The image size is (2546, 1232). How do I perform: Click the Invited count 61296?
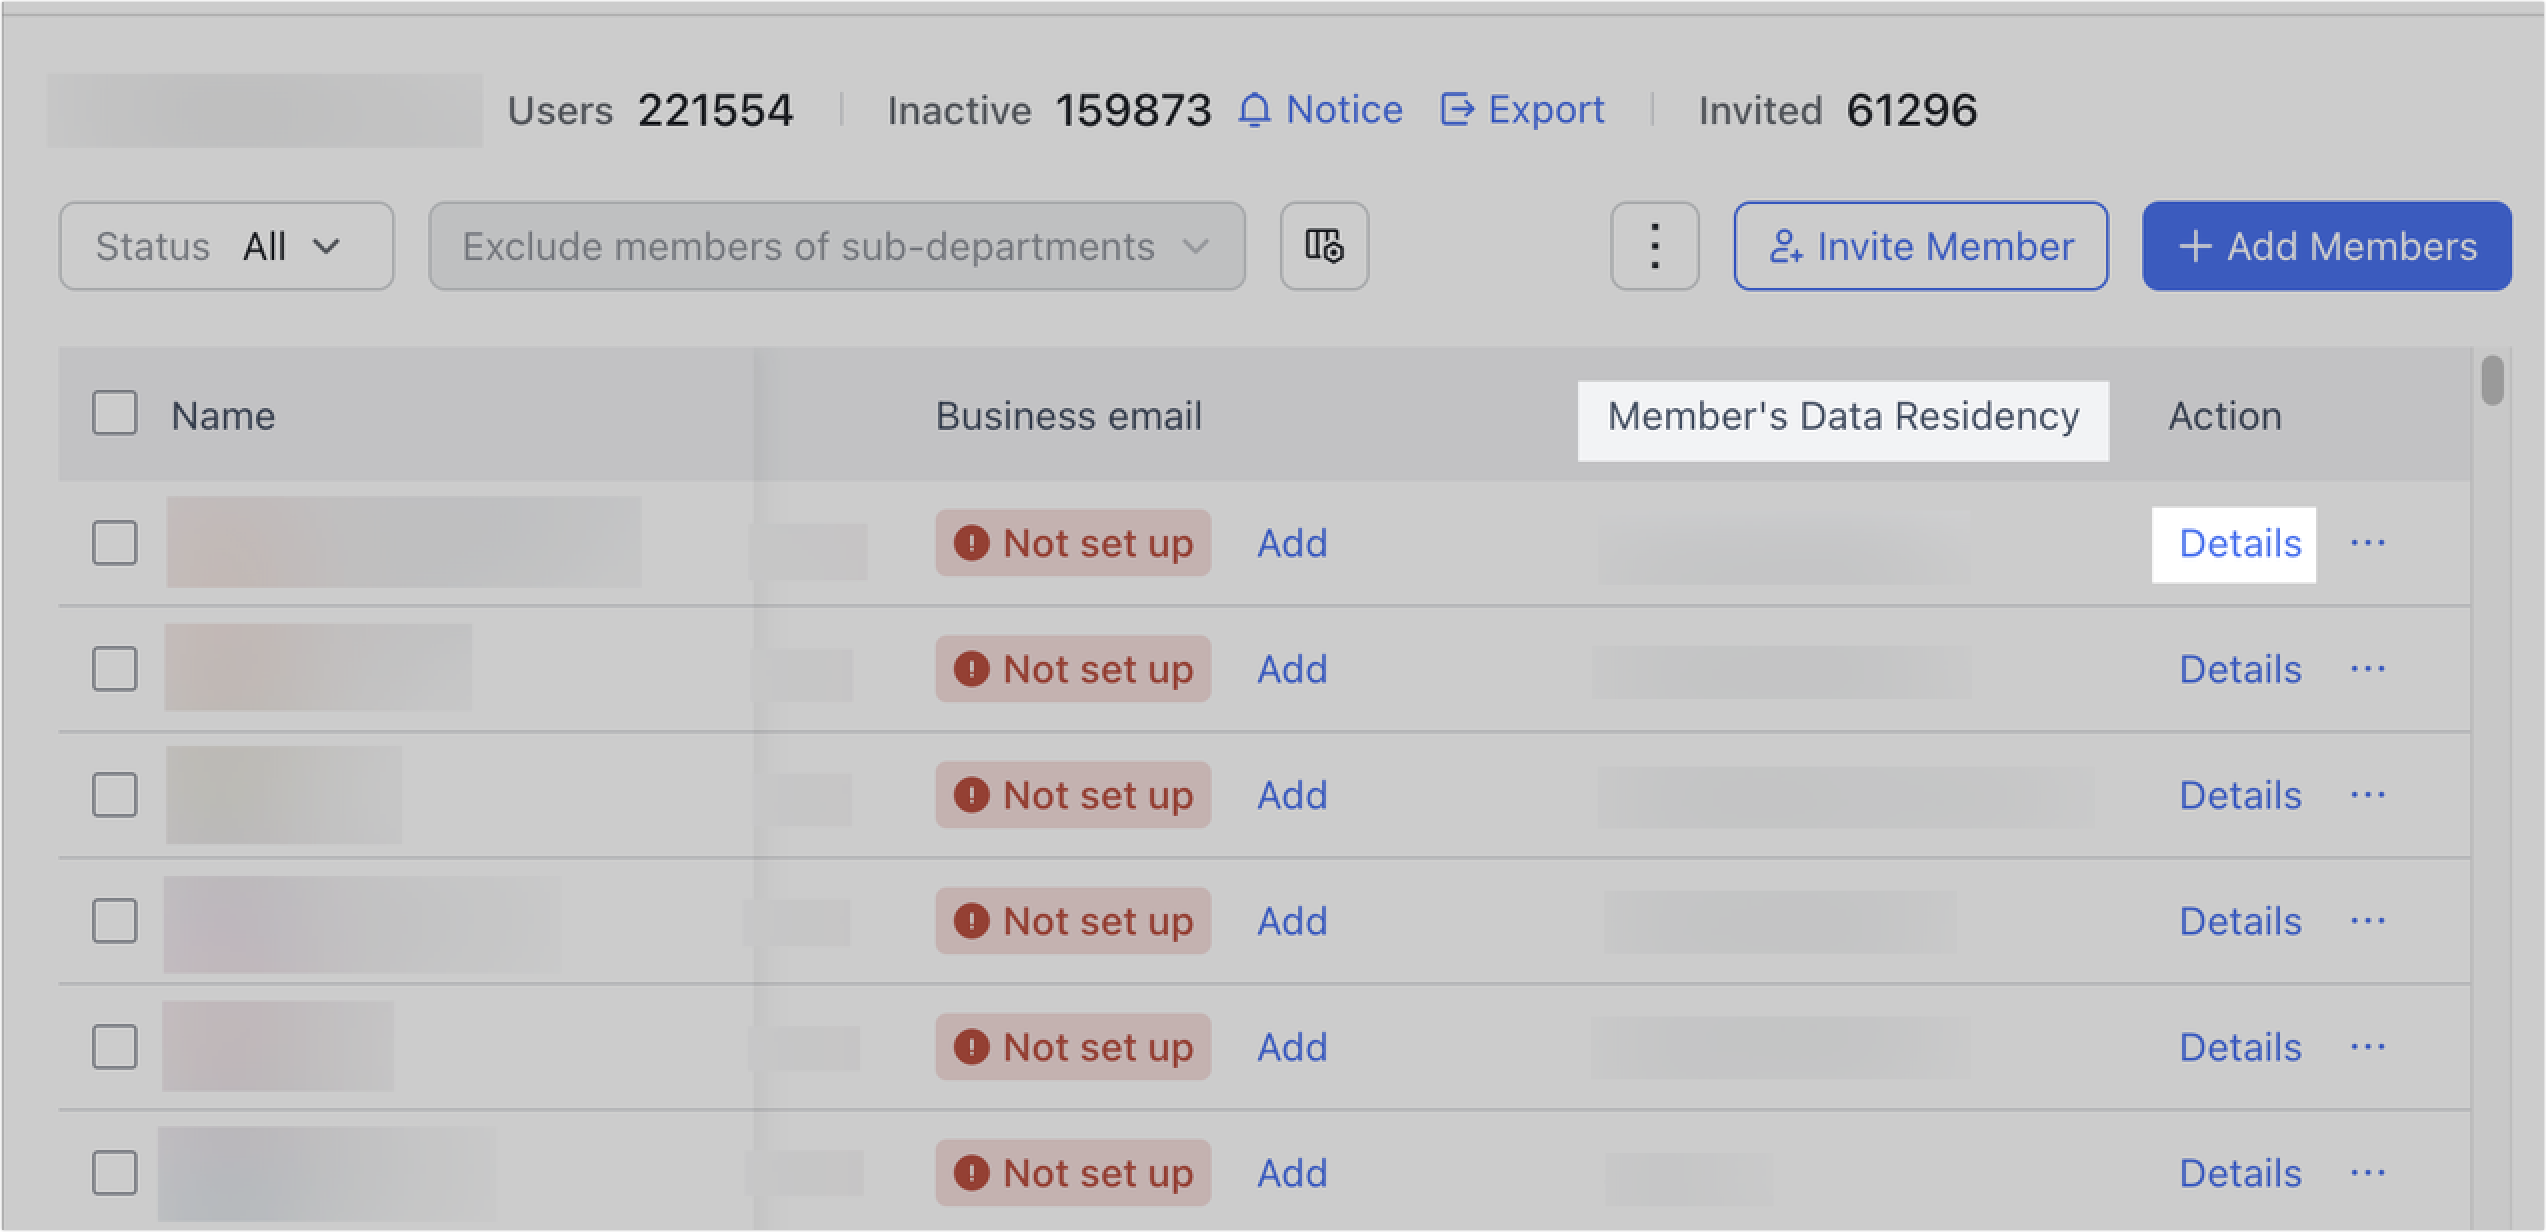[x=1911, y=110]
